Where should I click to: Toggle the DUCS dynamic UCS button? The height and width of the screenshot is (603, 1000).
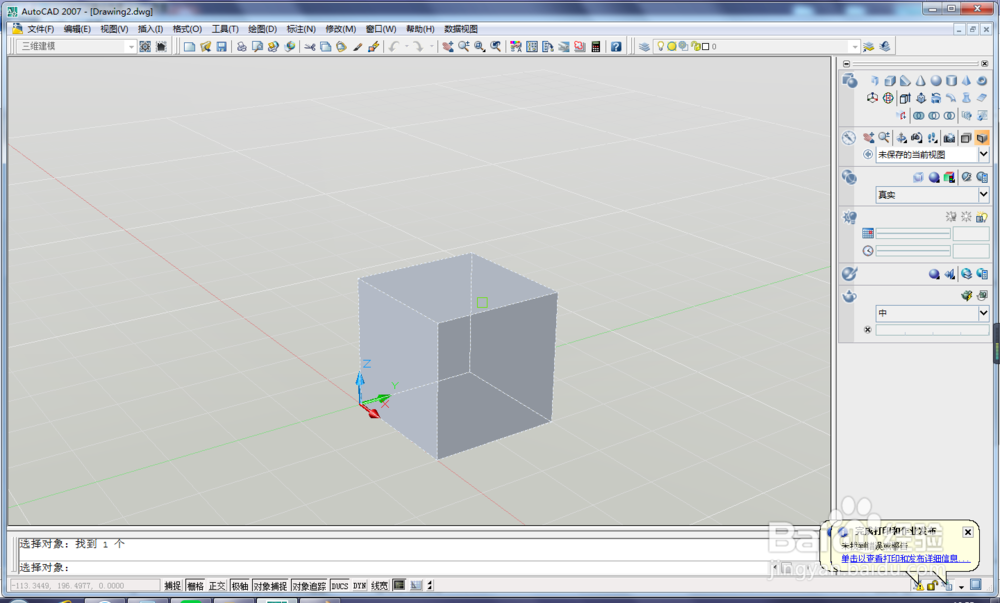pos(339,585)
